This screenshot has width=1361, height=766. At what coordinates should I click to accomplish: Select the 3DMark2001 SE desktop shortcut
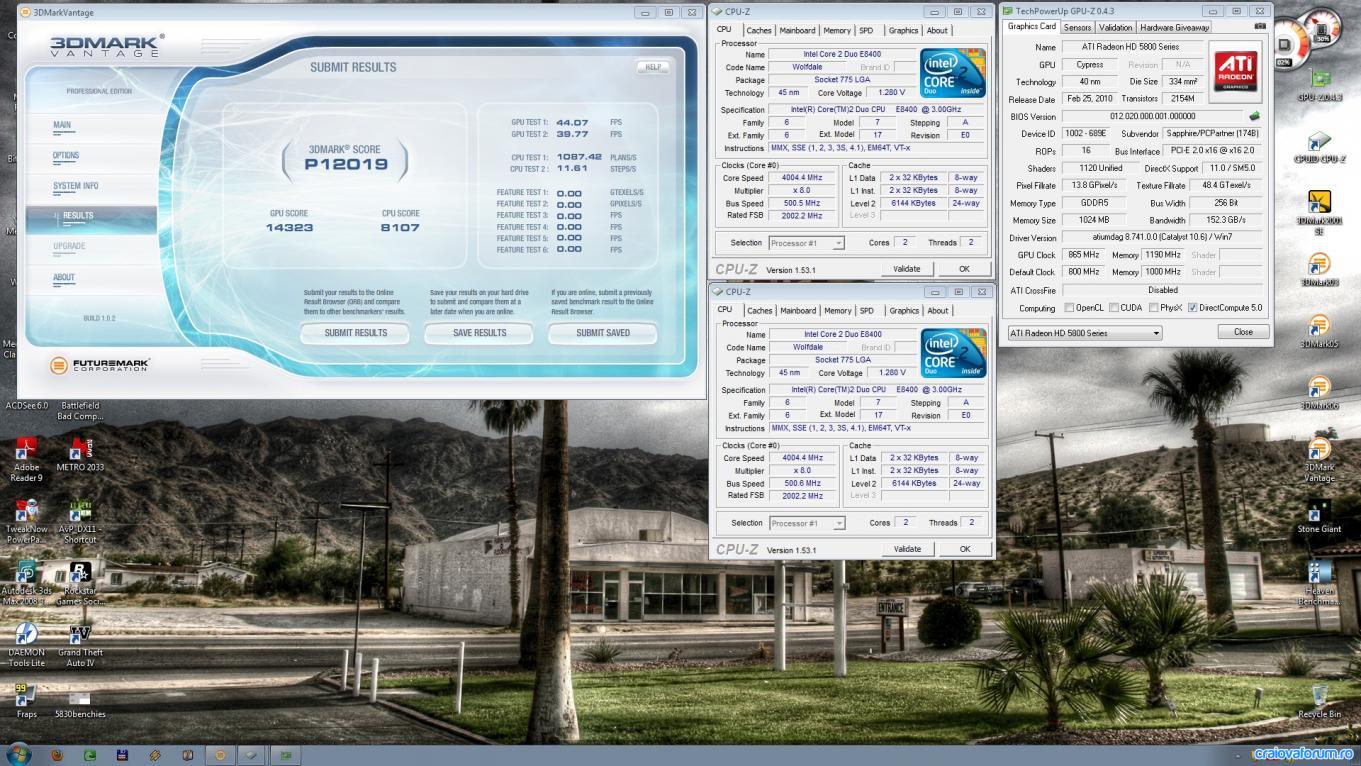(1319, 213)
